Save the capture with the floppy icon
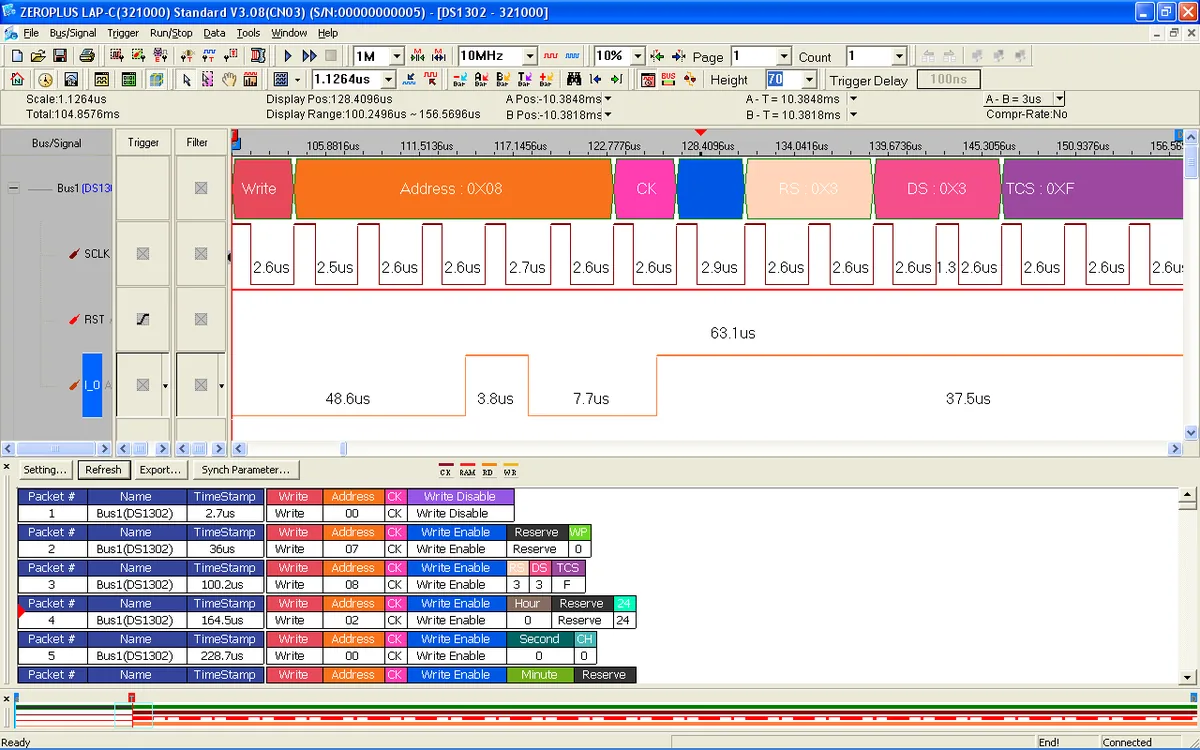The height and width of the screenshot is (750, 1200). click(x=60, y=56)
